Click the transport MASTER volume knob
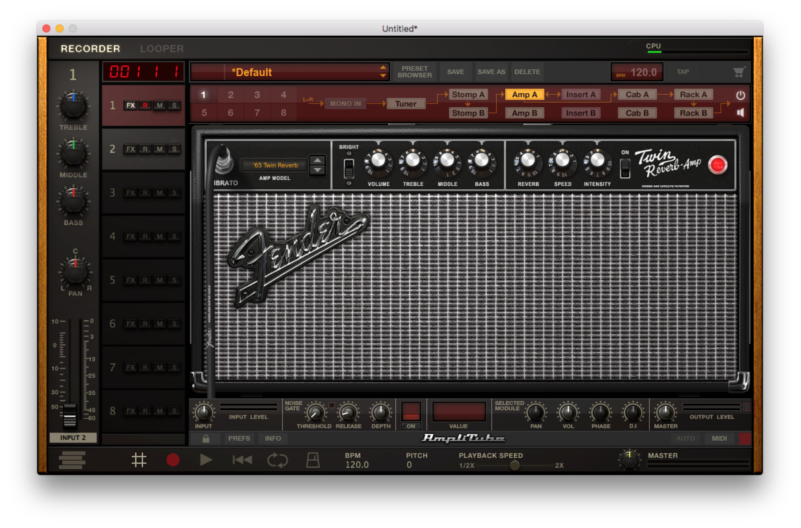 (x=629, y=459)
